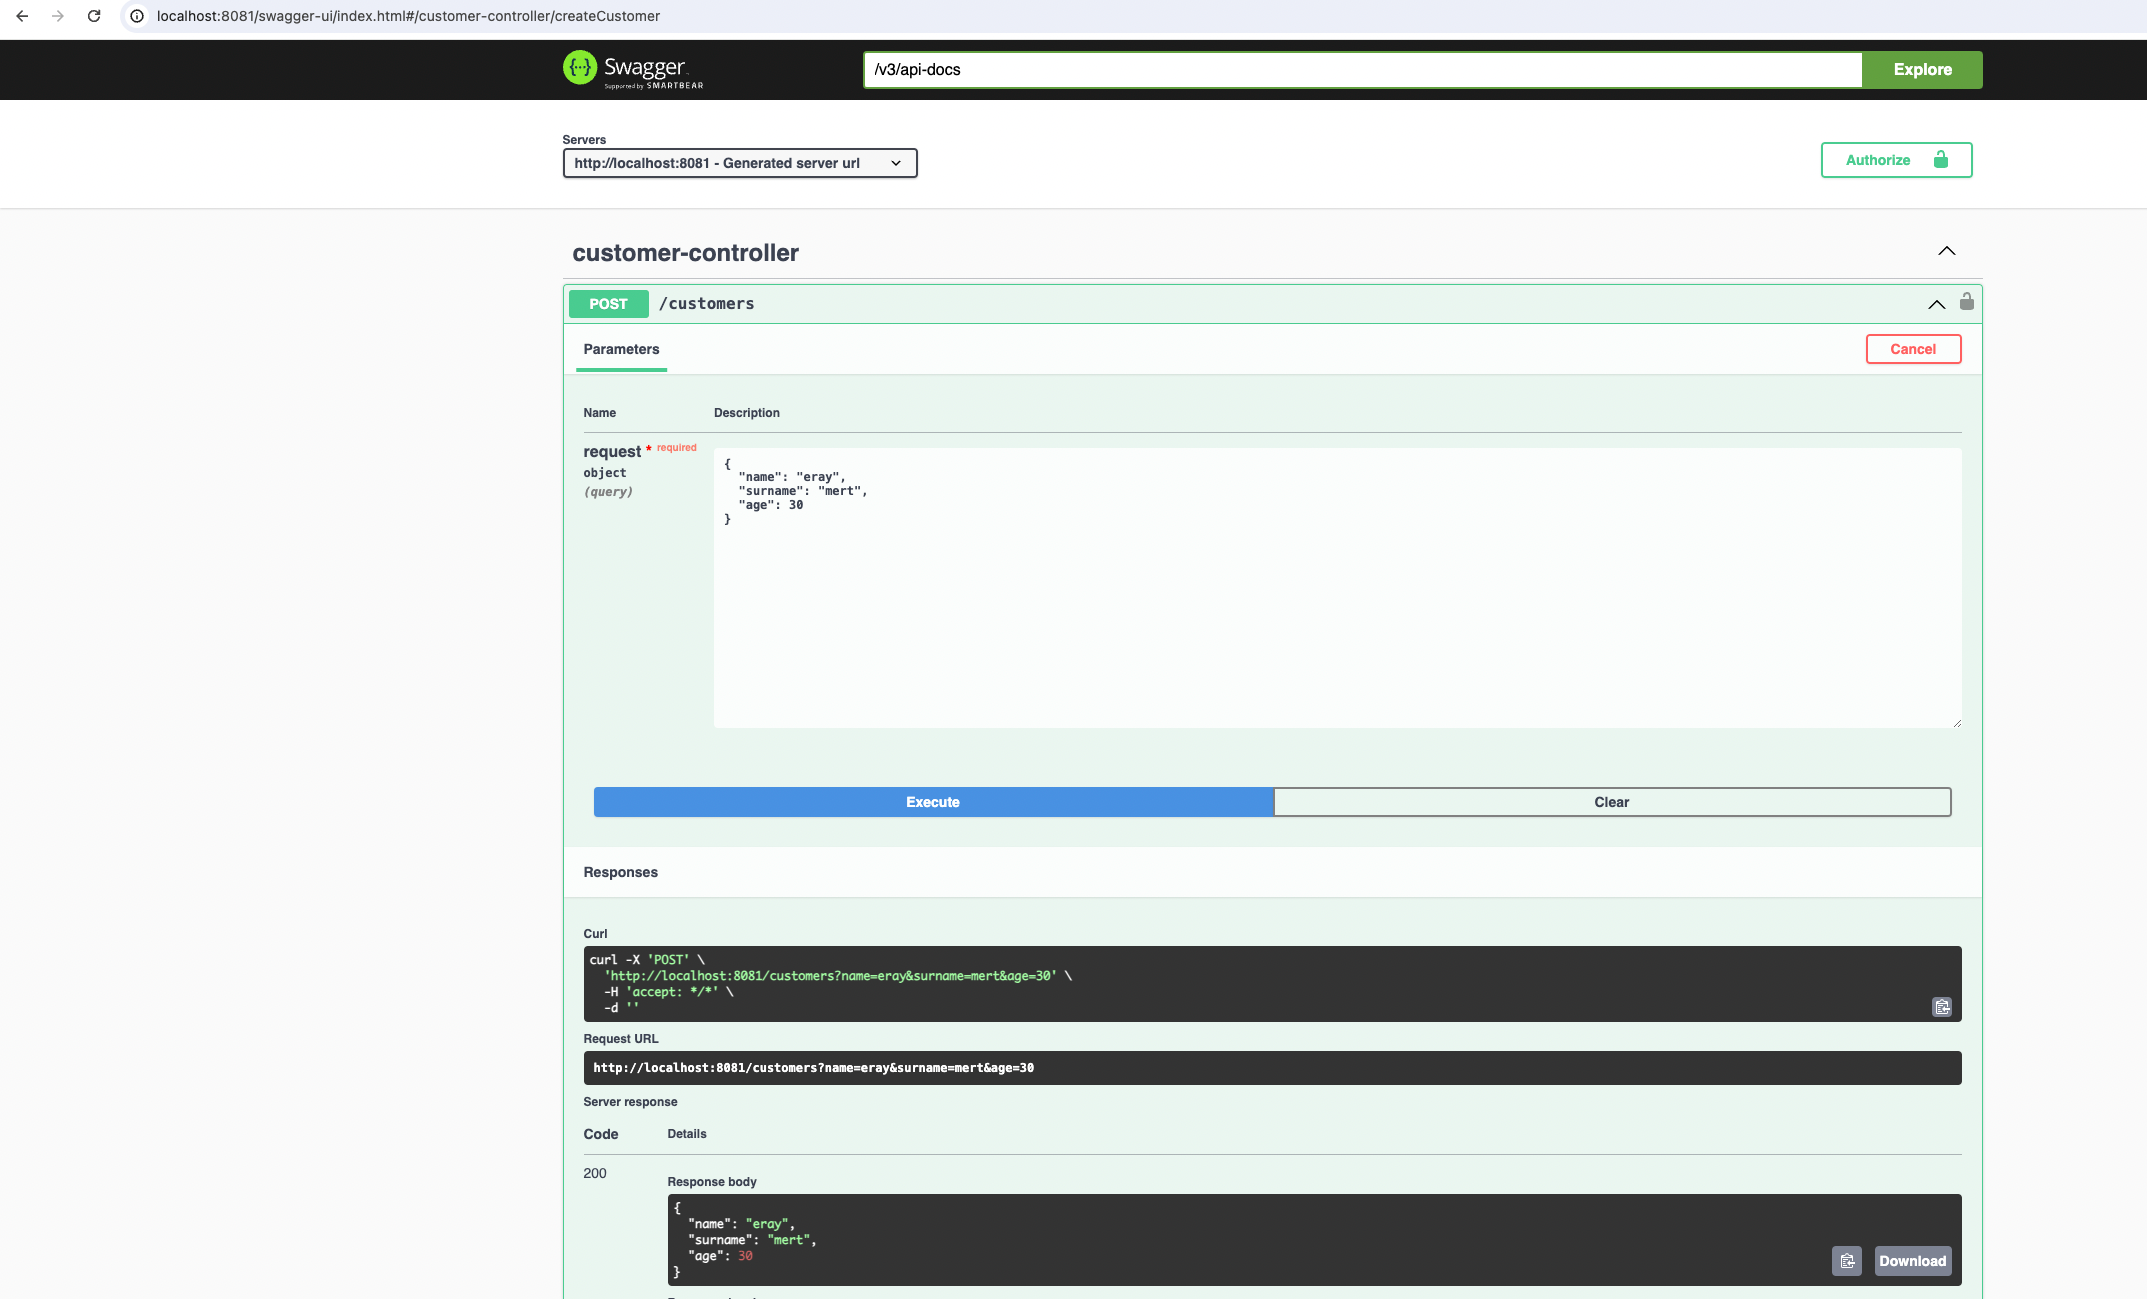Click the /customers endpoint path
Screen dimensions: 2147x1299
pos(707,304)
